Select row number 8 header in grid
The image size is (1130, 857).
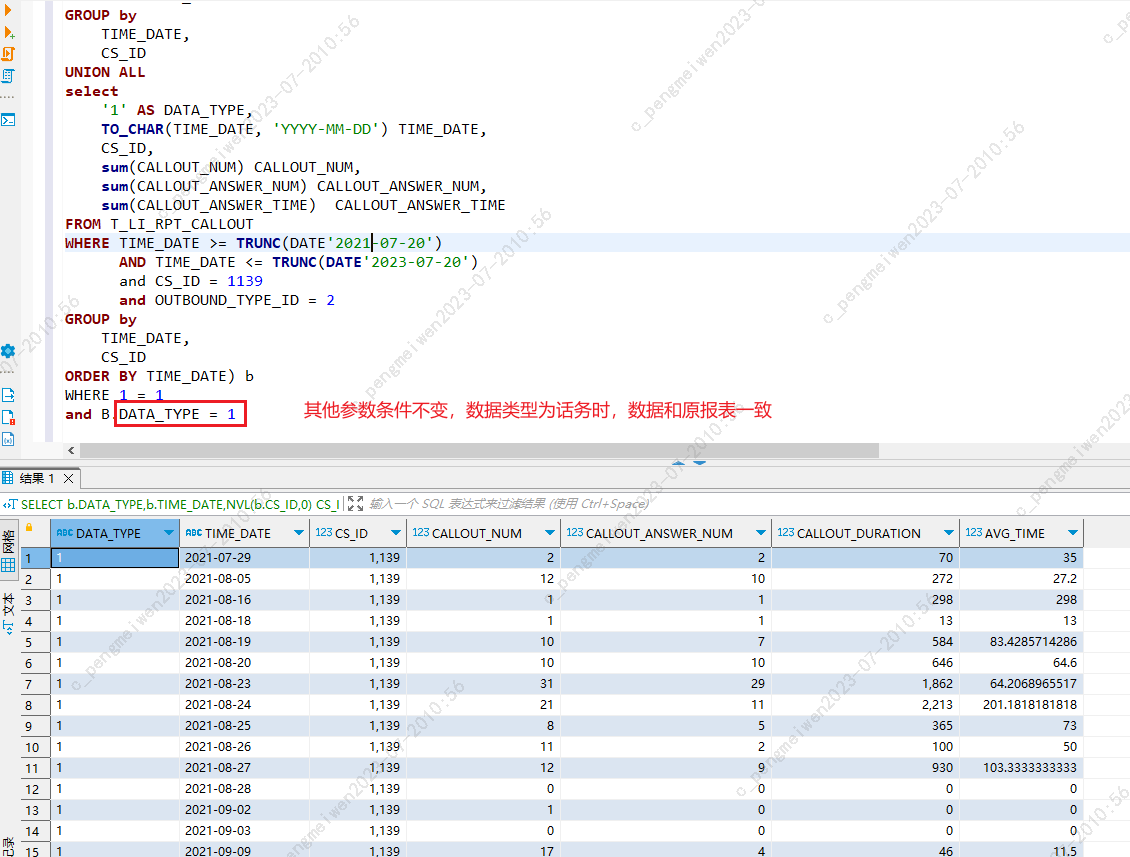35,705
